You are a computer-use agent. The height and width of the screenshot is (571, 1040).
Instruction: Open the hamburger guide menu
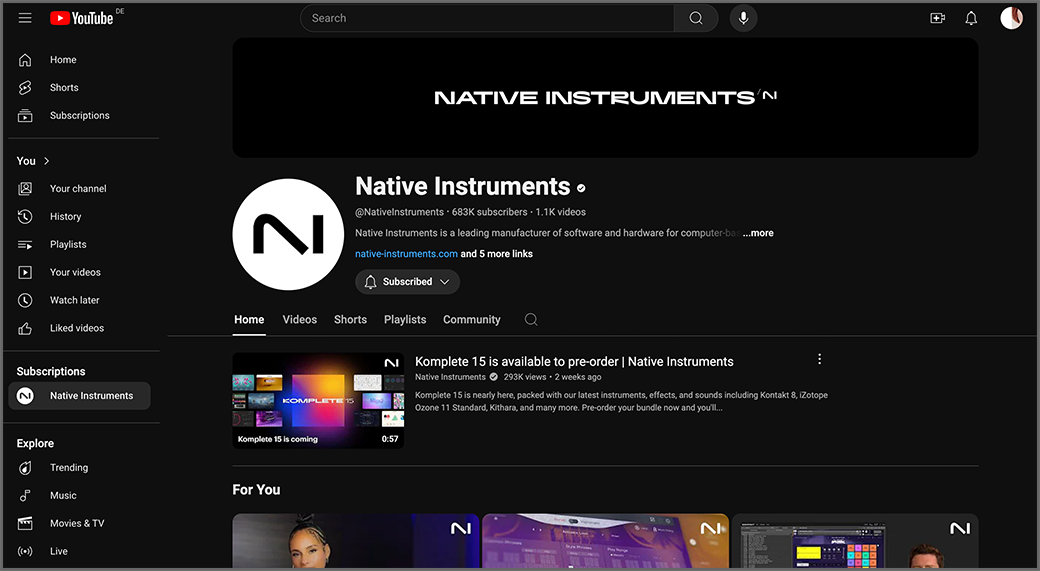point(25,18)
